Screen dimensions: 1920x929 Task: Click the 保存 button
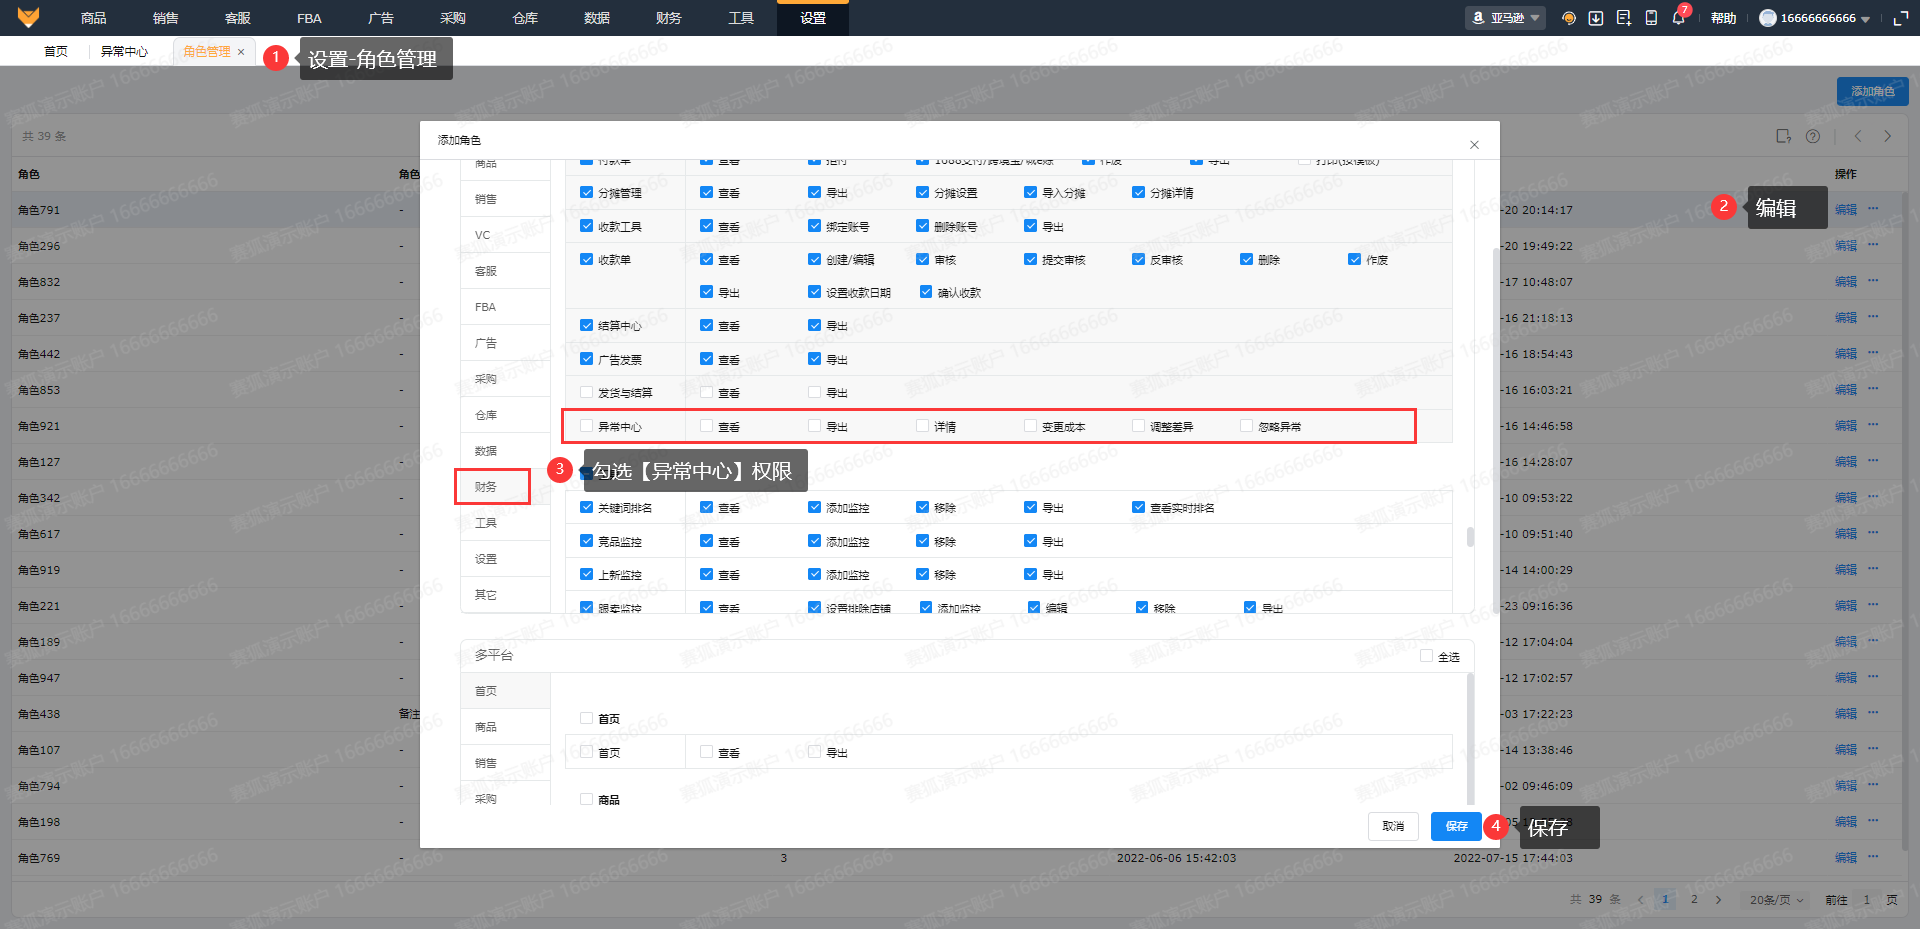tap(1456, 826)
